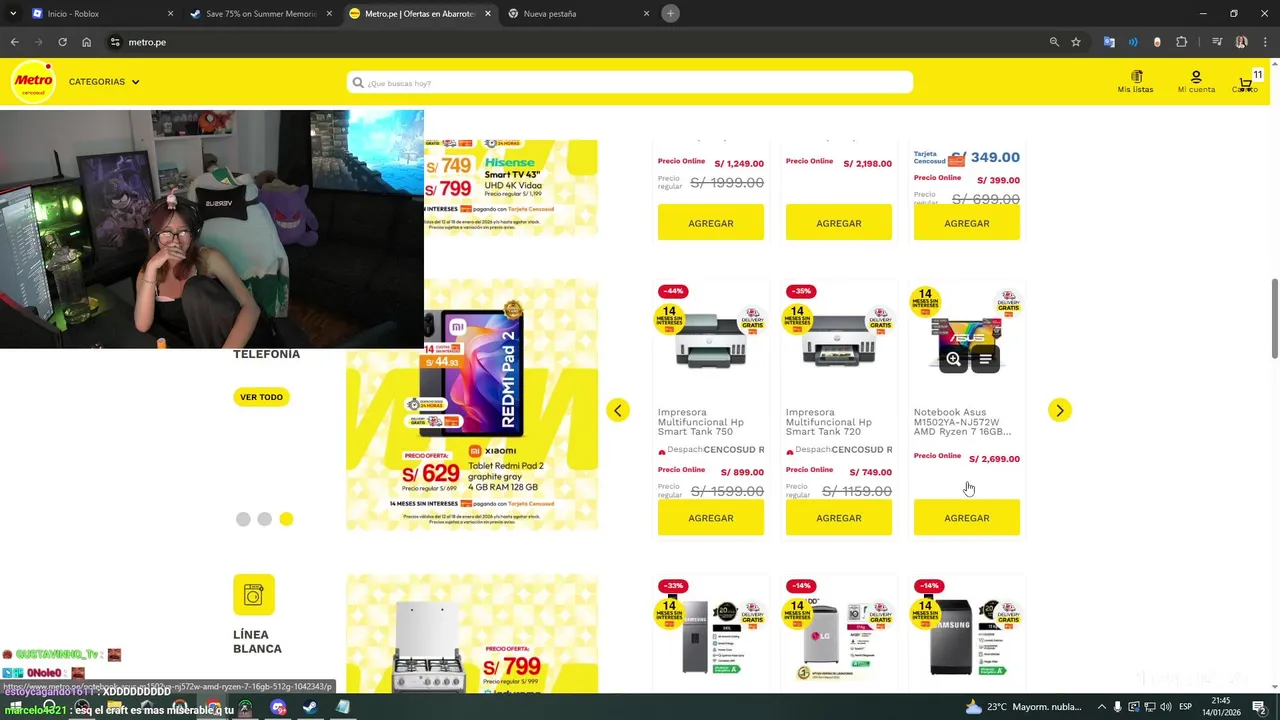Screen dimensions: 1280x720
Task: Click the Línea Blanca washing machine category icon
Action: point(253,595)
